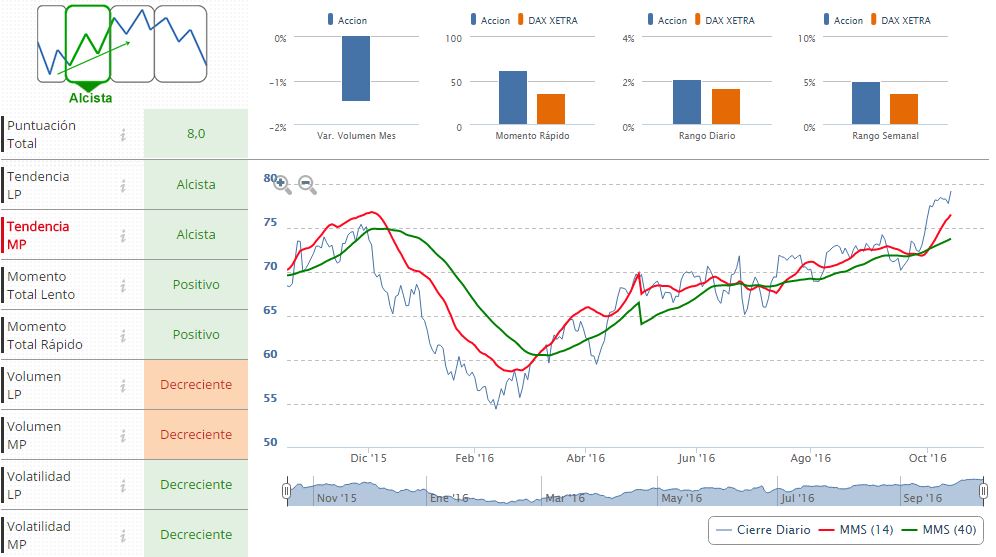
Task: Select the Tendencia MP row label
Action: pyautogui.click(x=40, y=235)
